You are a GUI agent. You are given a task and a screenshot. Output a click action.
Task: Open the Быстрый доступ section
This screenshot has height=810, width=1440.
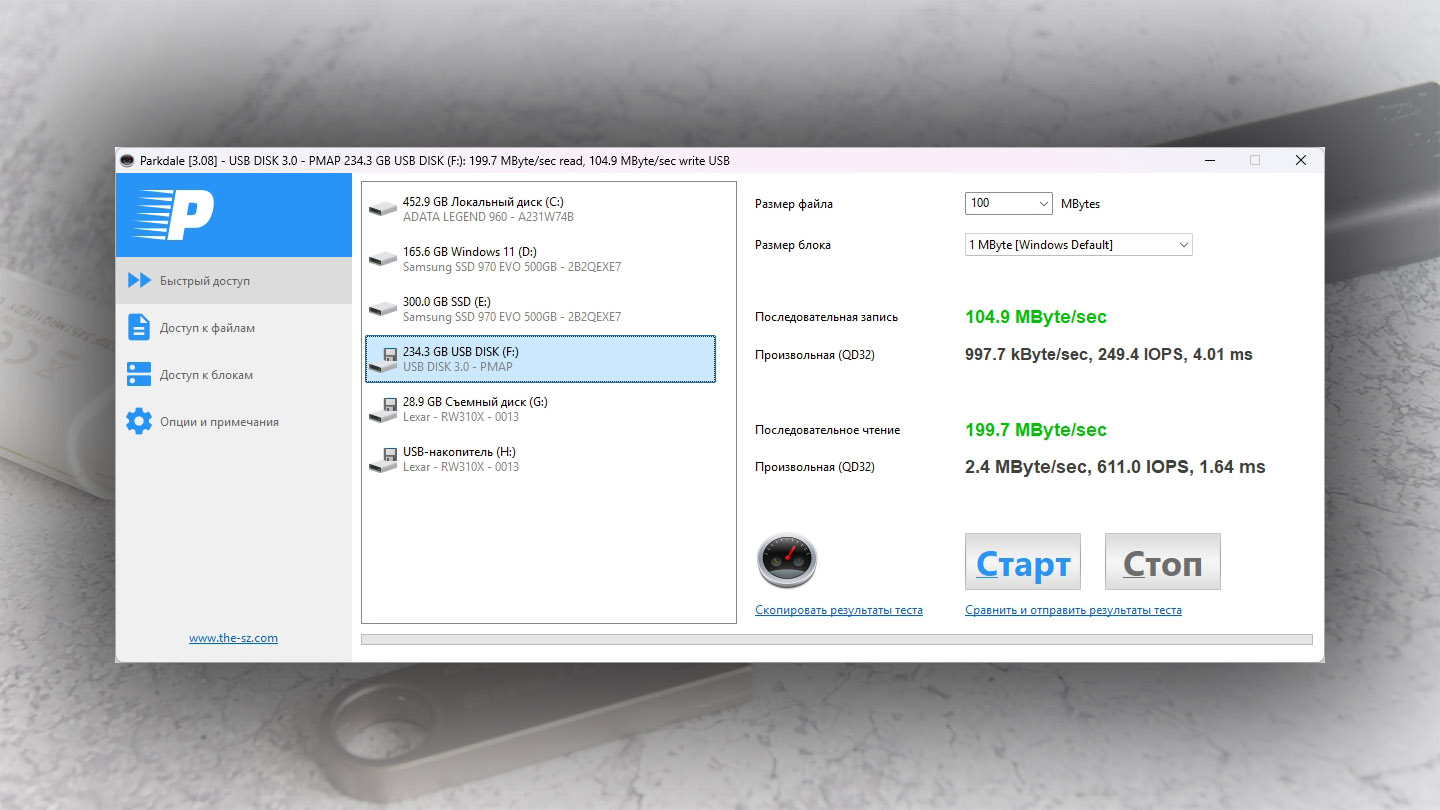click(x=234, y=281)
